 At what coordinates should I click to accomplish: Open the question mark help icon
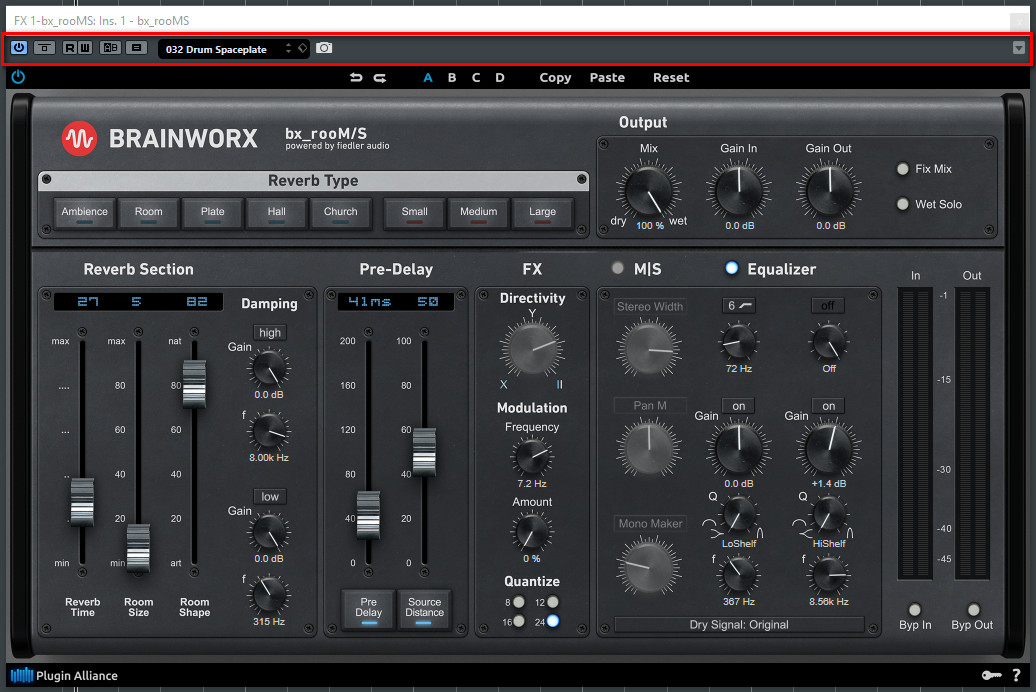tap(1016, 675)
